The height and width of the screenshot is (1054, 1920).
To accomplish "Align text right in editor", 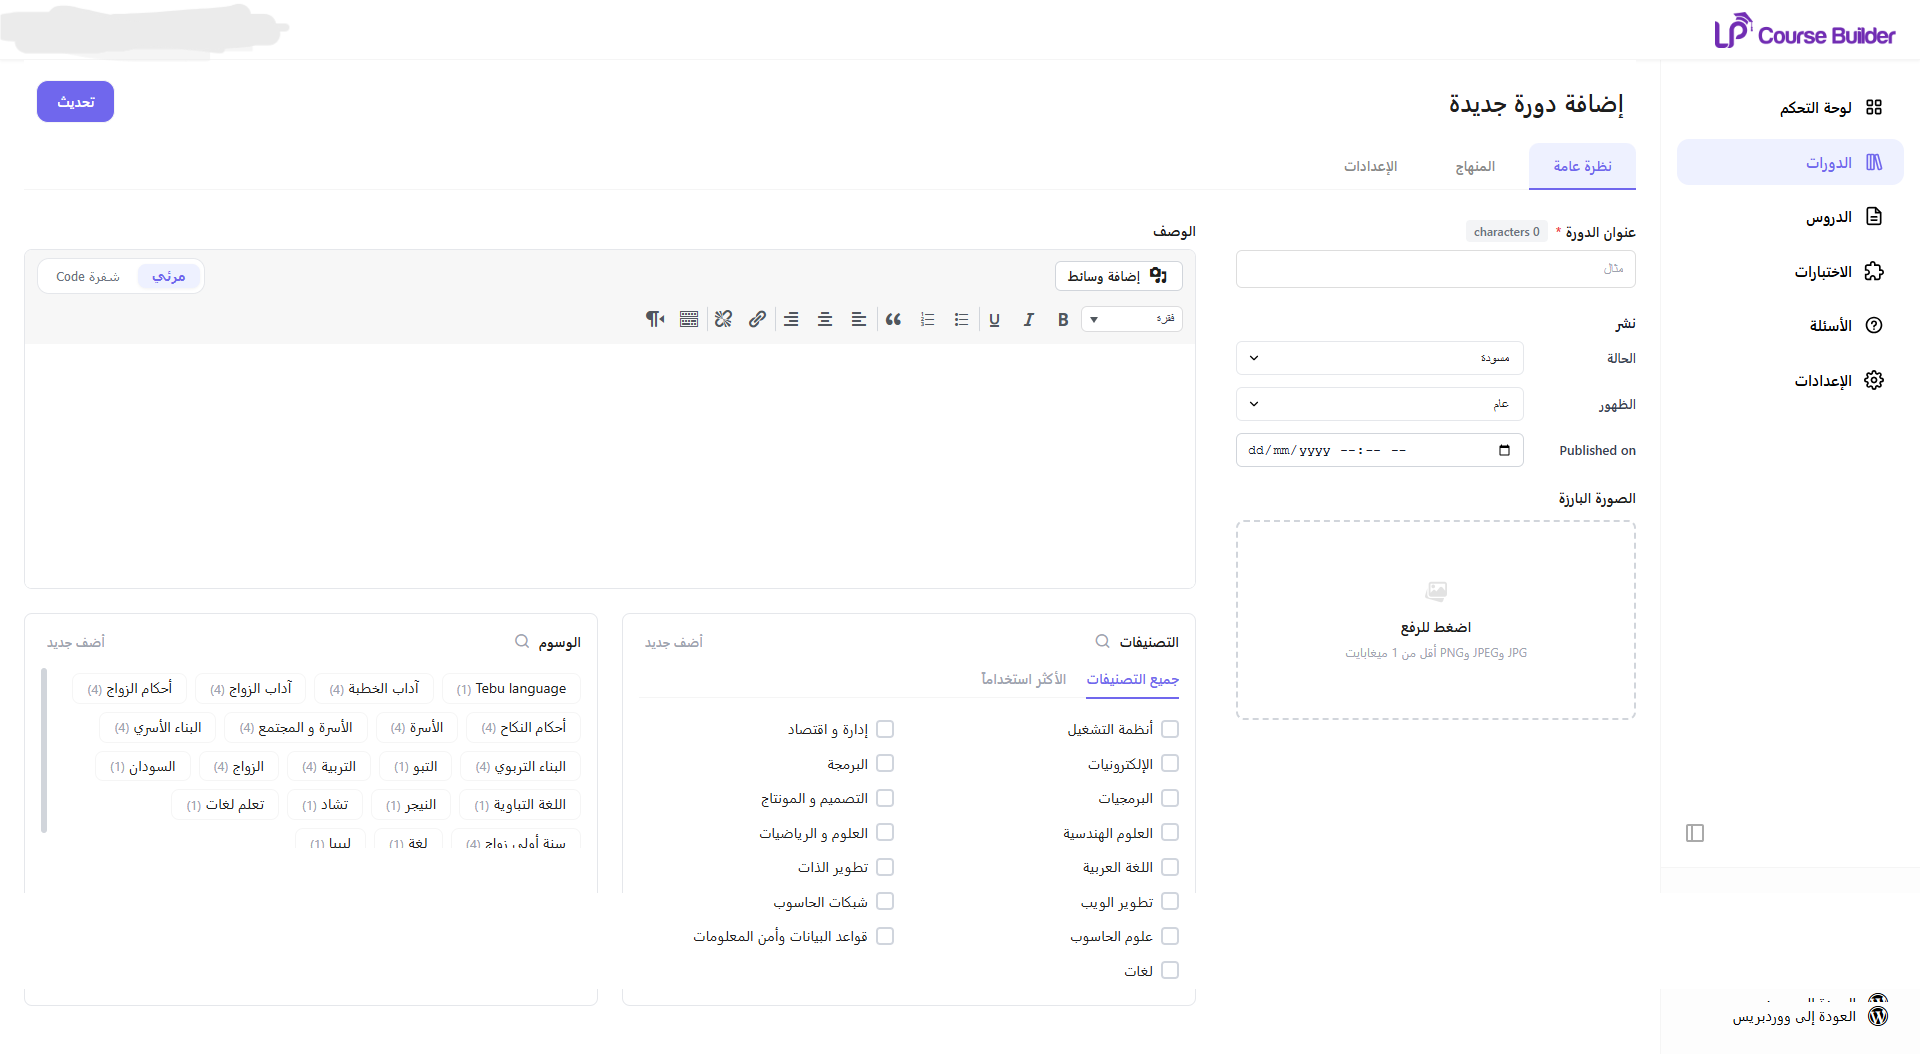I will 791,320.
